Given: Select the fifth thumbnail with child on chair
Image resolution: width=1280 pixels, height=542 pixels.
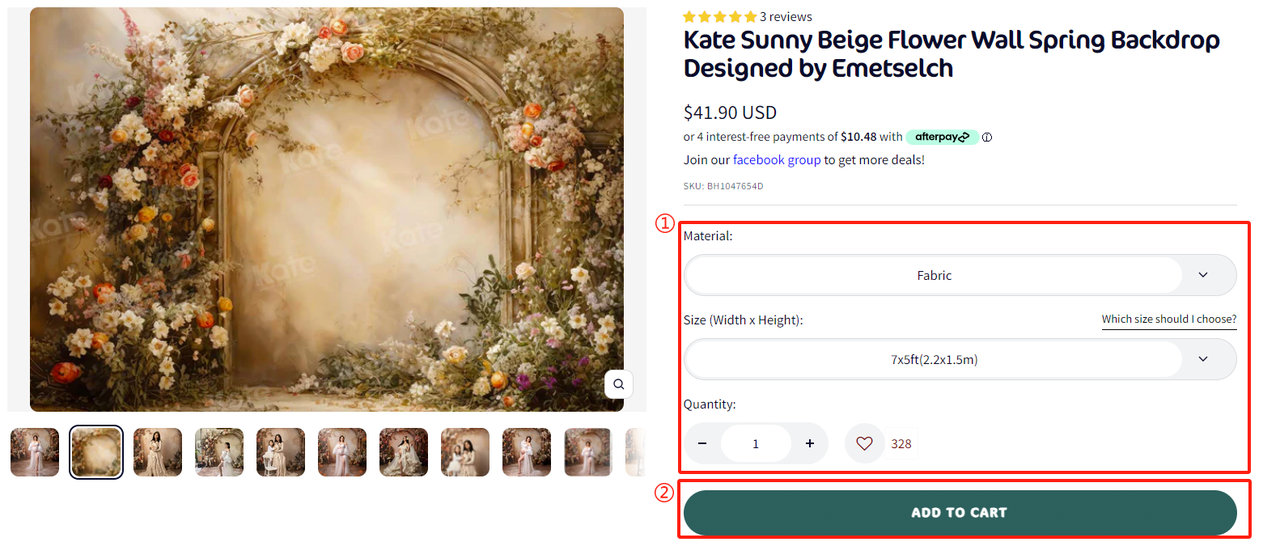Looking at the screenshot, I should (x=281, y=452).
